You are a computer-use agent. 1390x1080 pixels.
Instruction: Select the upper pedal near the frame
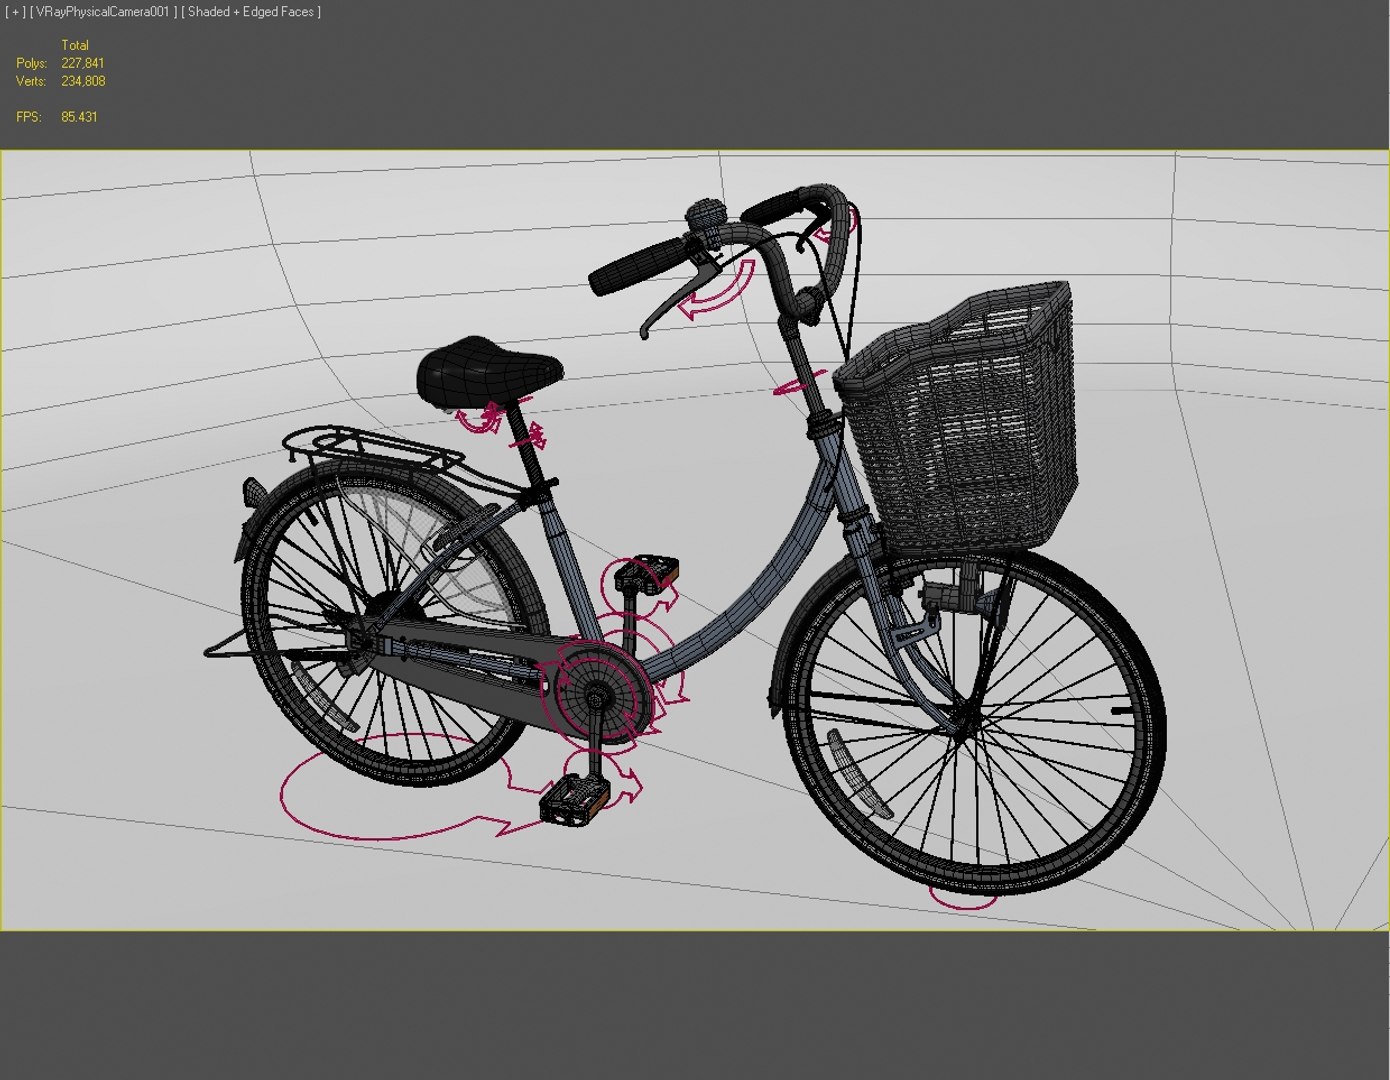coord(646,573)
